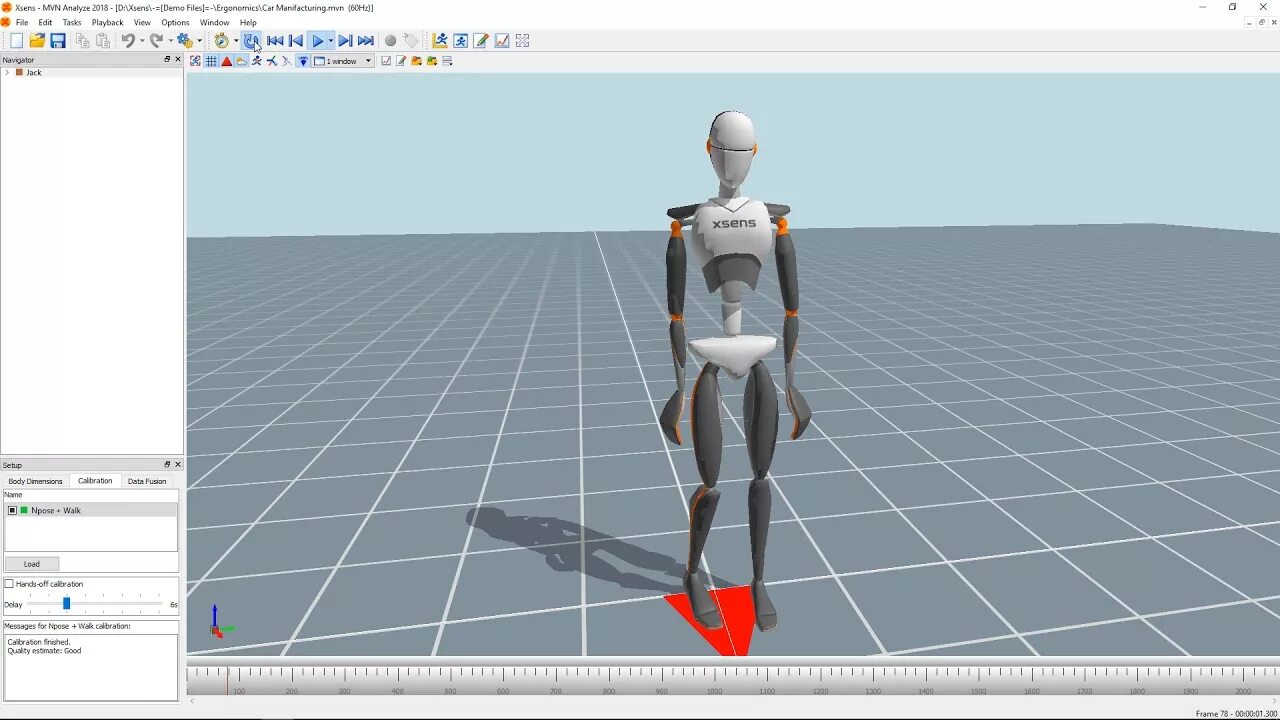Step back to the previous frame

click(296, 41)
